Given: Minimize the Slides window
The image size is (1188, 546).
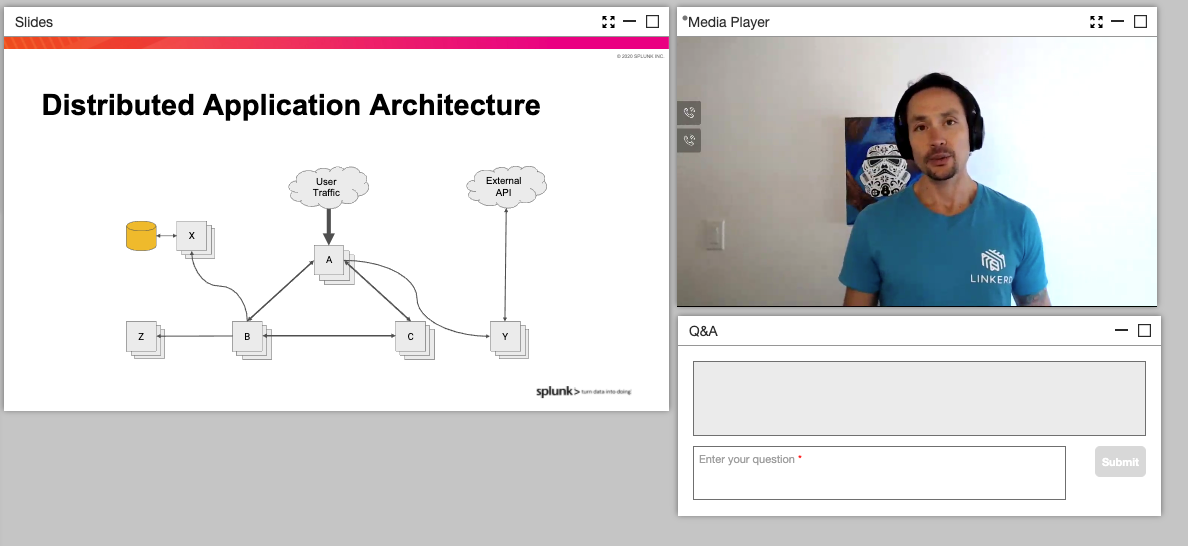Looking at the screenshot, I should pos(630,21).
